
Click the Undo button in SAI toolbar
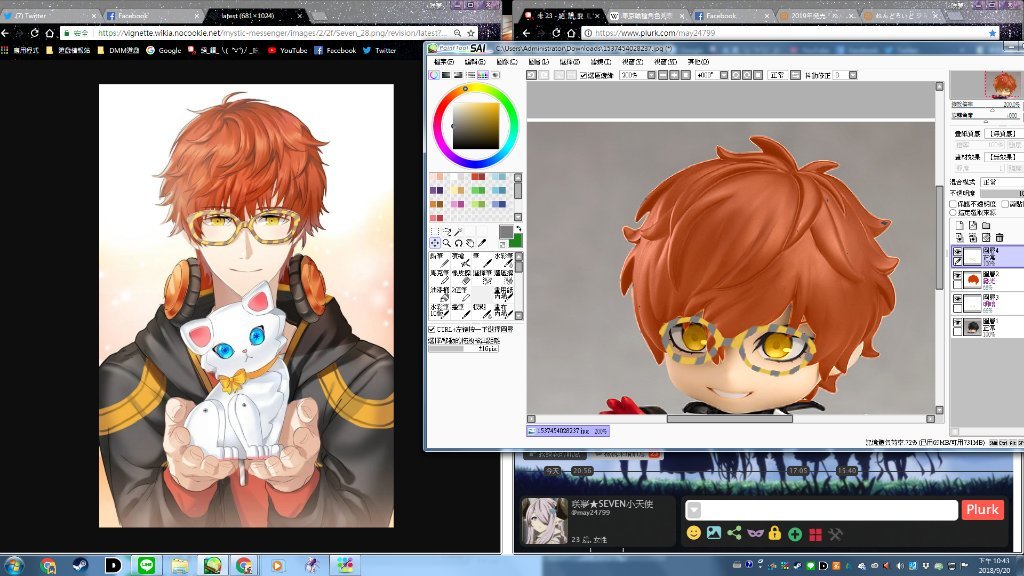531,75
